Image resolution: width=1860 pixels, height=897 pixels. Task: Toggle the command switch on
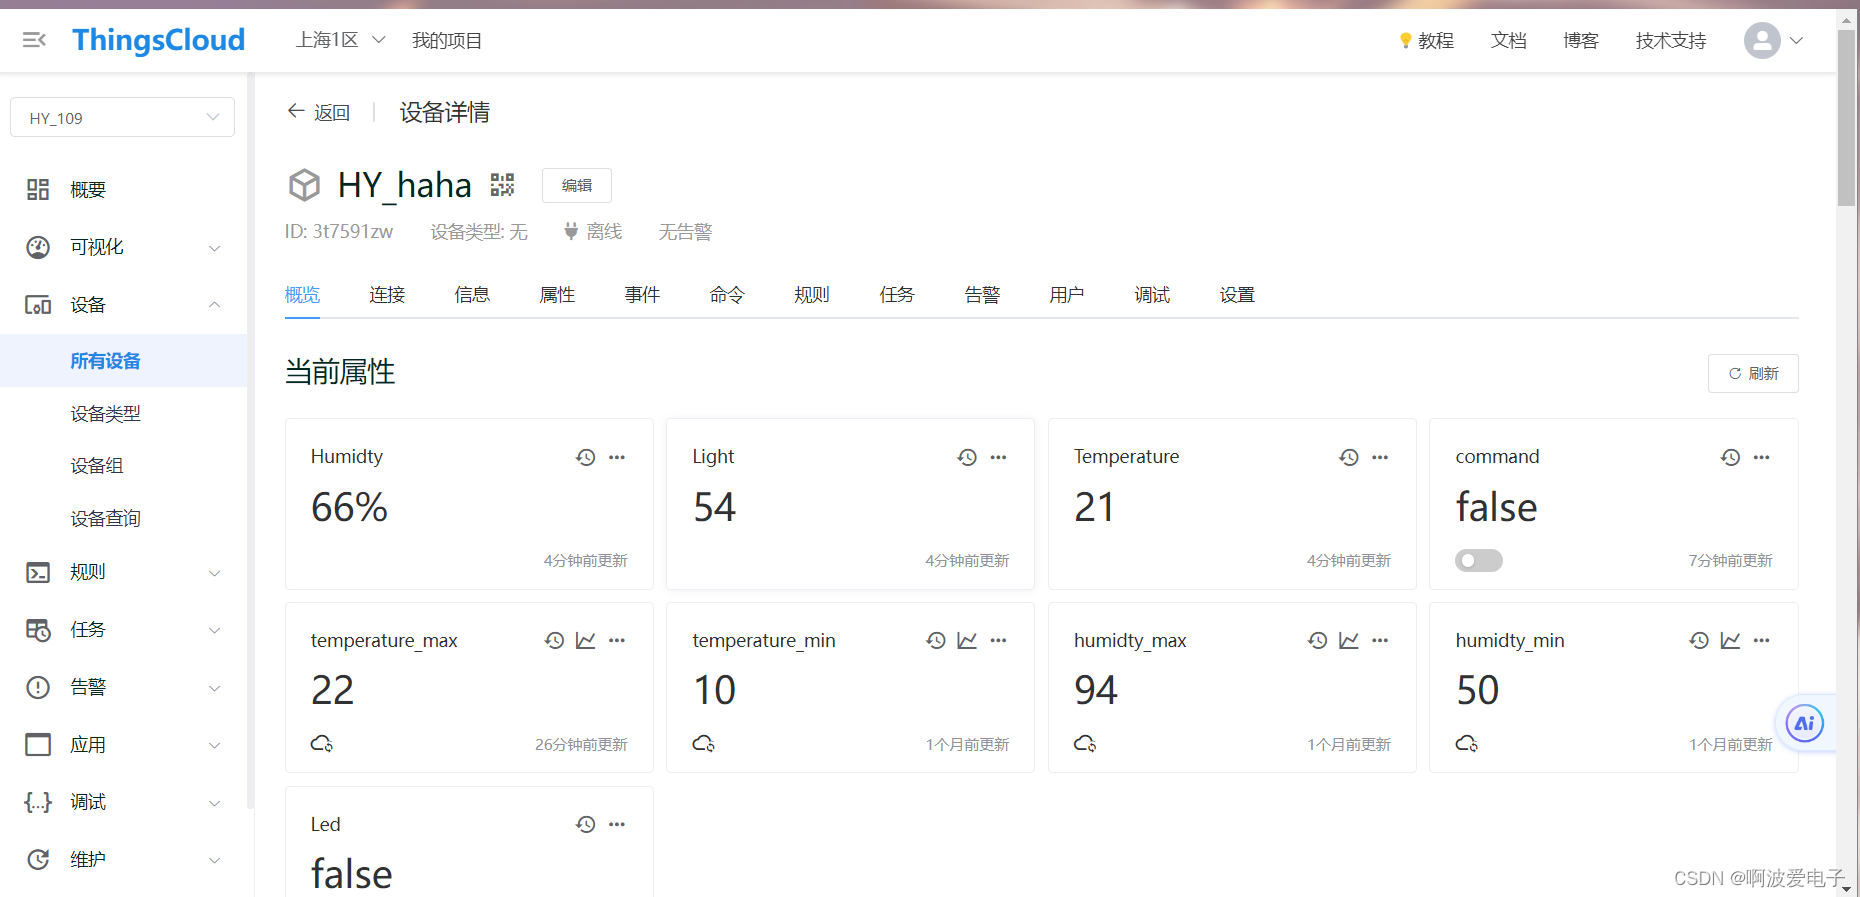point(1479,560)
